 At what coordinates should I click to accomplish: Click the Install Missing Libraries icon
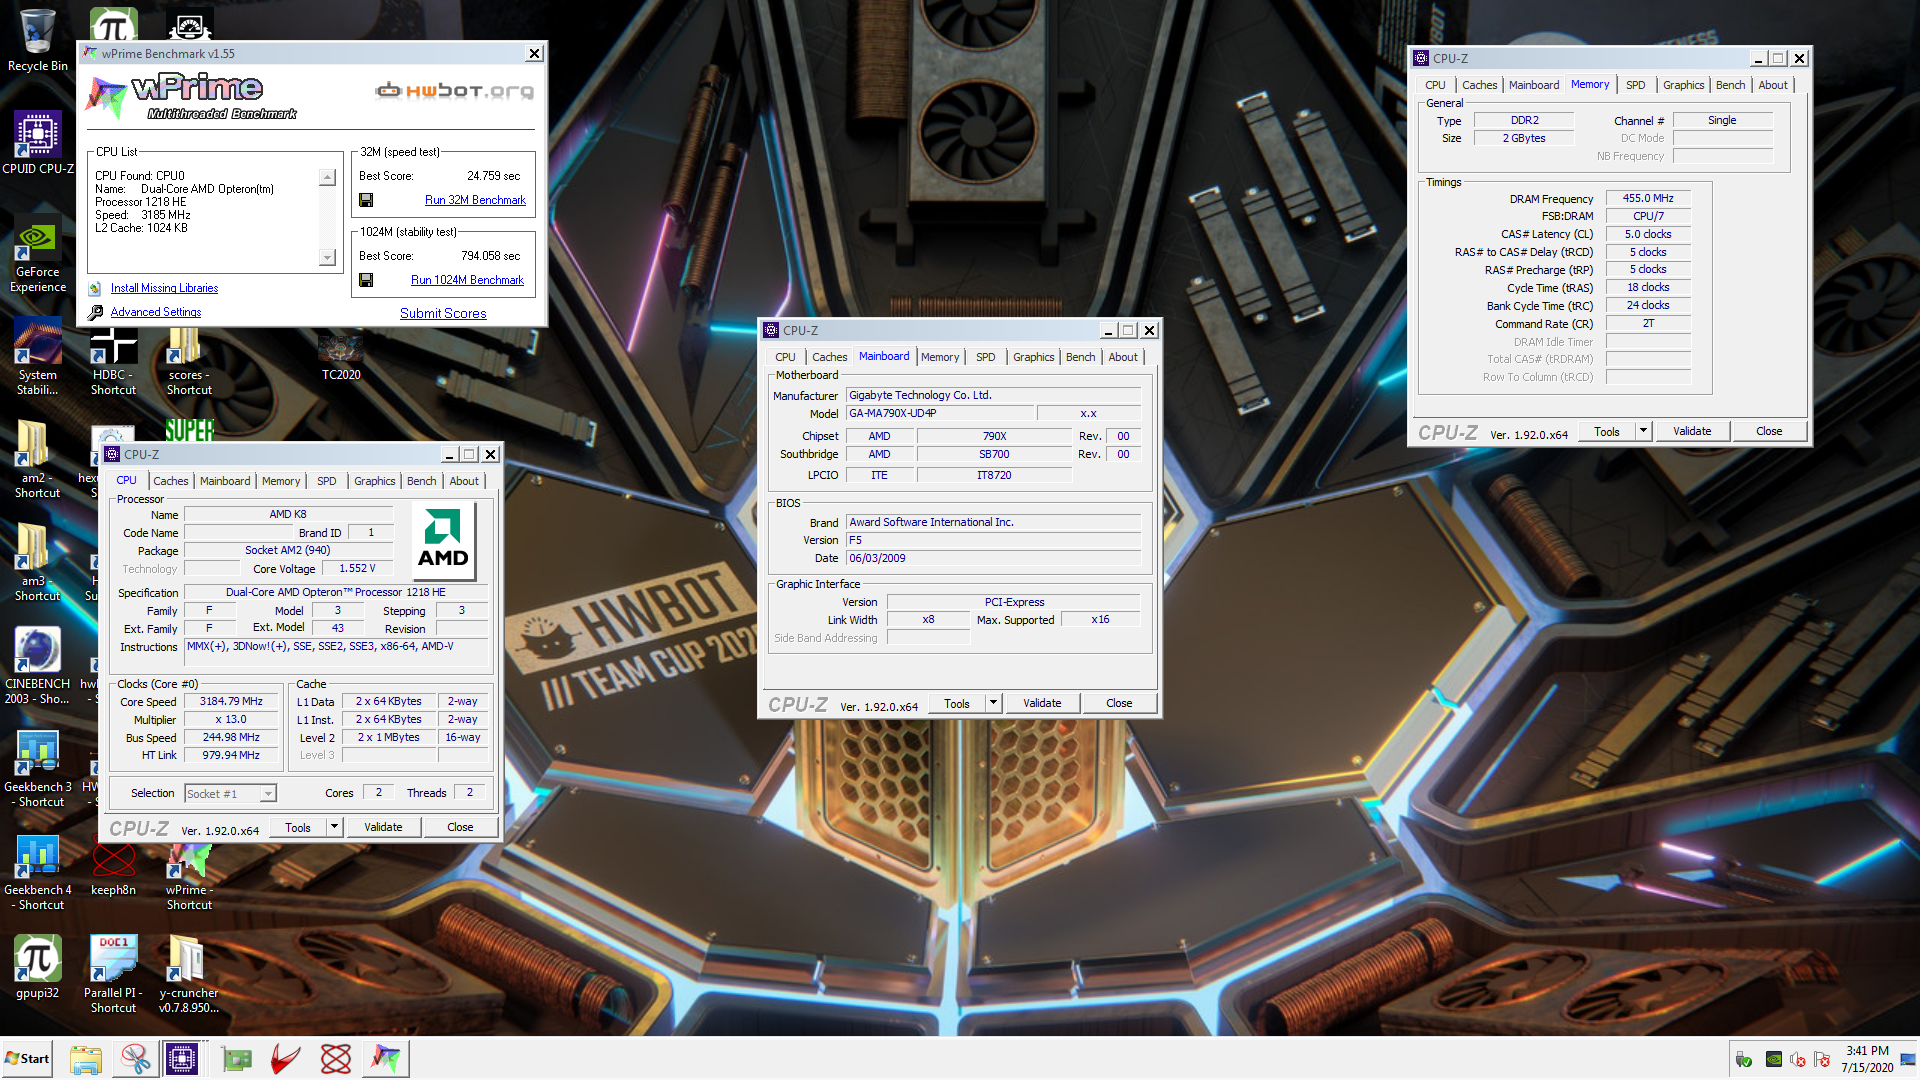click(95, 288)
